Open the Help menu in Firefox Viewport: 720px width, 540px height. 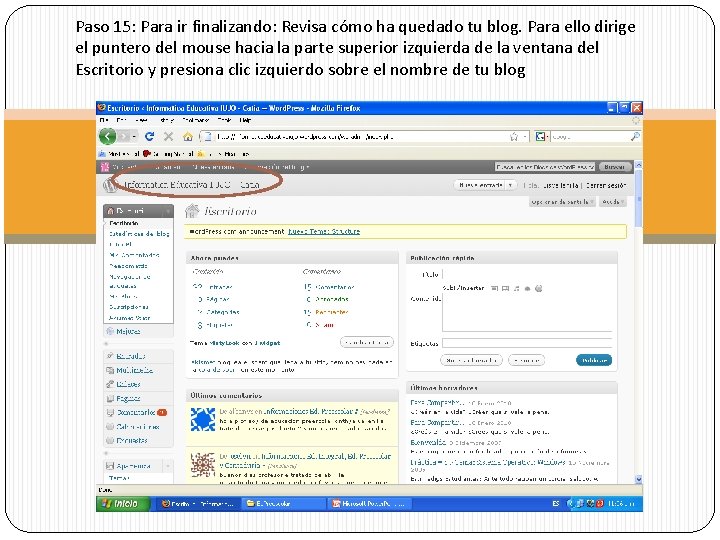pyautogui.click(x=245, y=120)
